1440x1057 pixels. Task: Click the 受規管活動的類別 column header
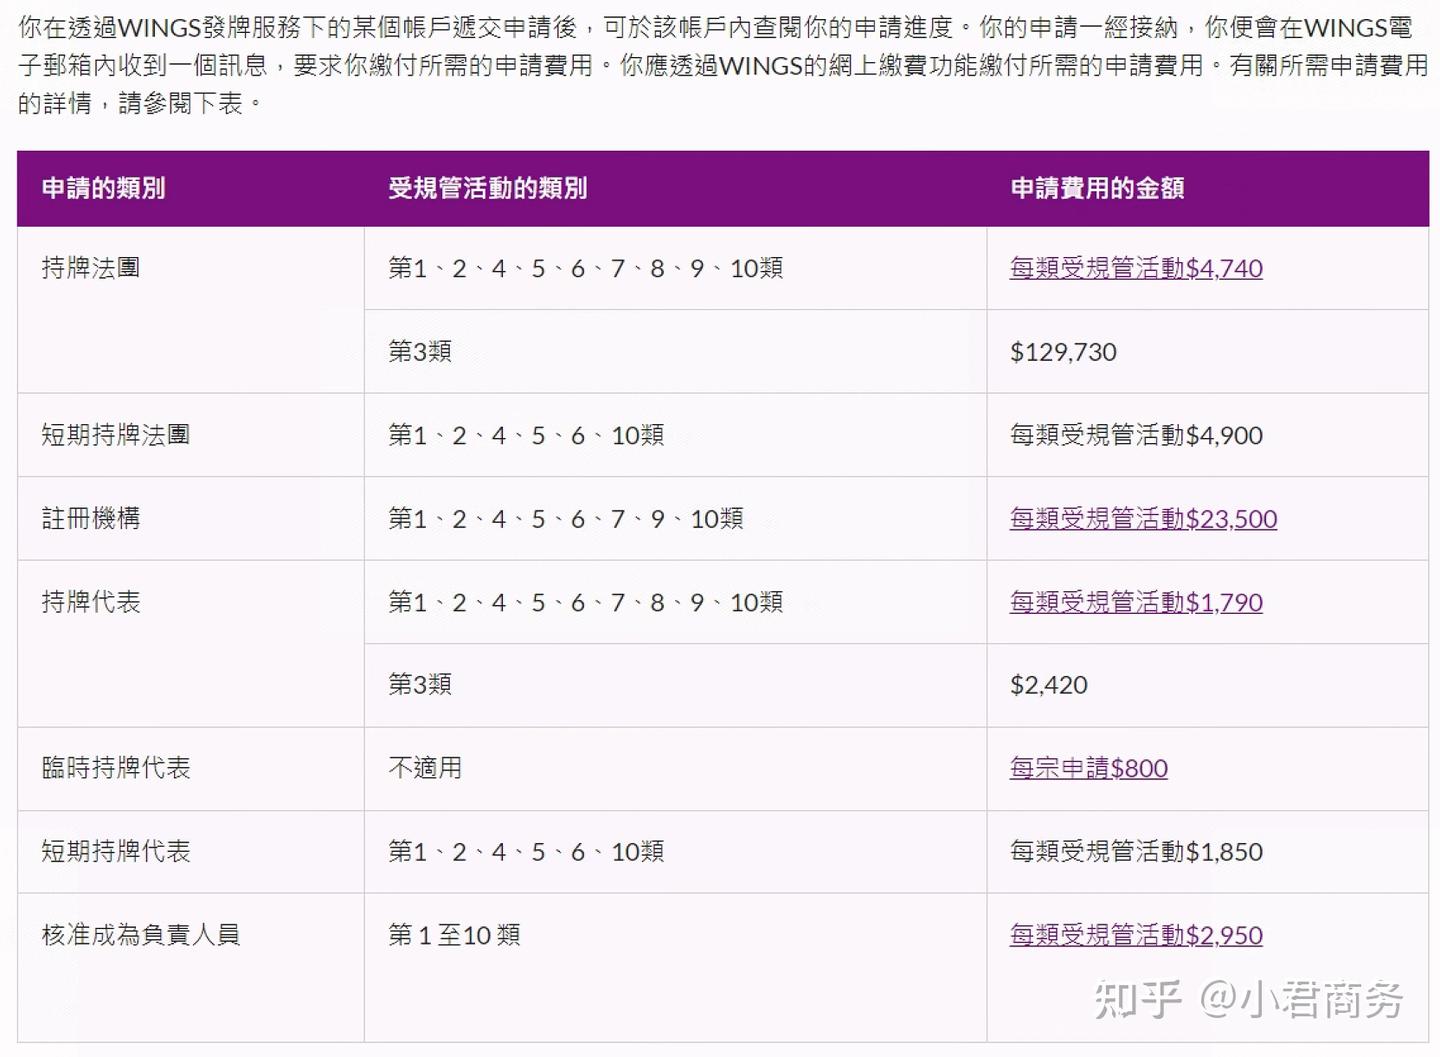tap(486, 188)
